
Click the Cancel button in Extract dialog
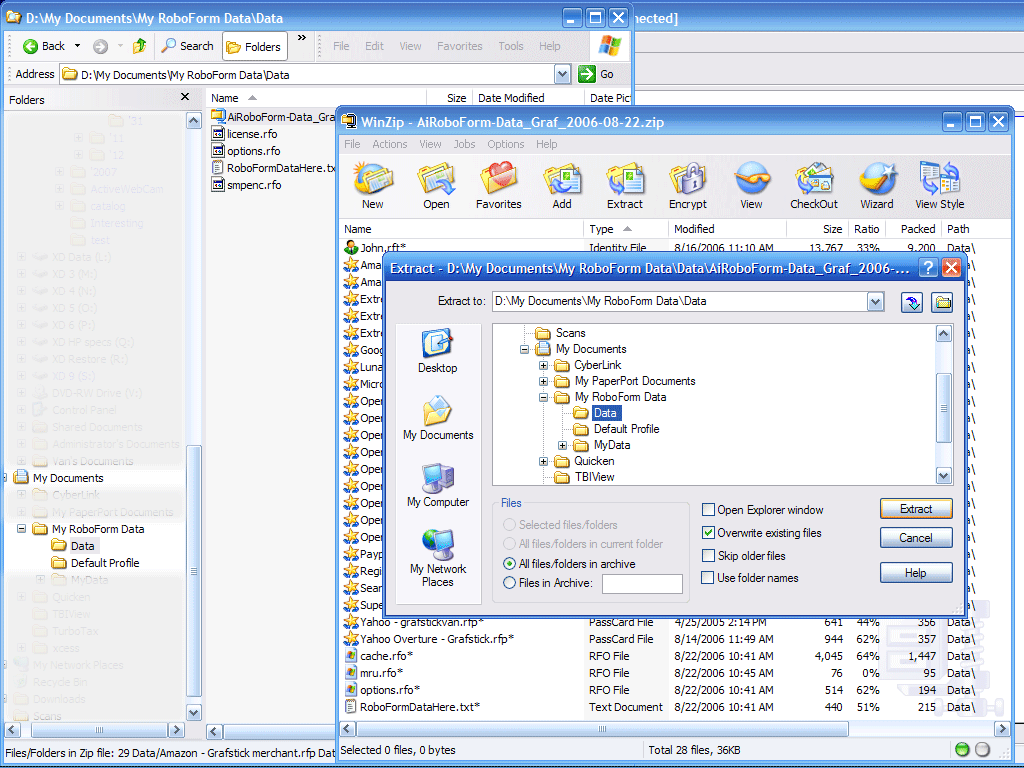[915, 538]
